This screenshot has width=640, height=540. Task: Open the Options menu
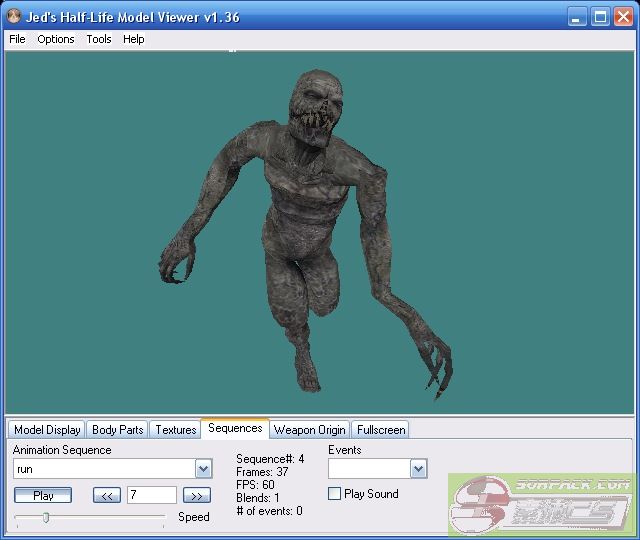point(56,39)
